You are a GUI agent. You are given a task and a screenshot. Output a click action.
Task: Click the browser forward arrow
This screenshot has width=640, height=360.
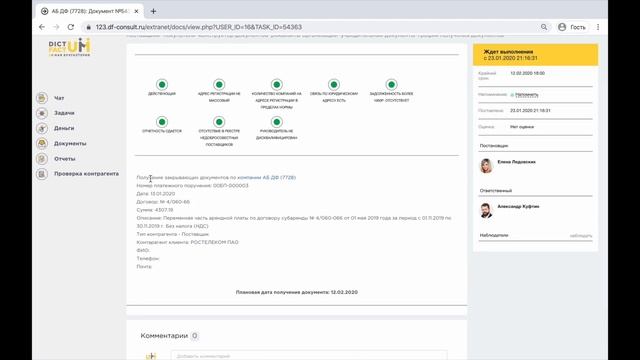click(x=56, y=27)
